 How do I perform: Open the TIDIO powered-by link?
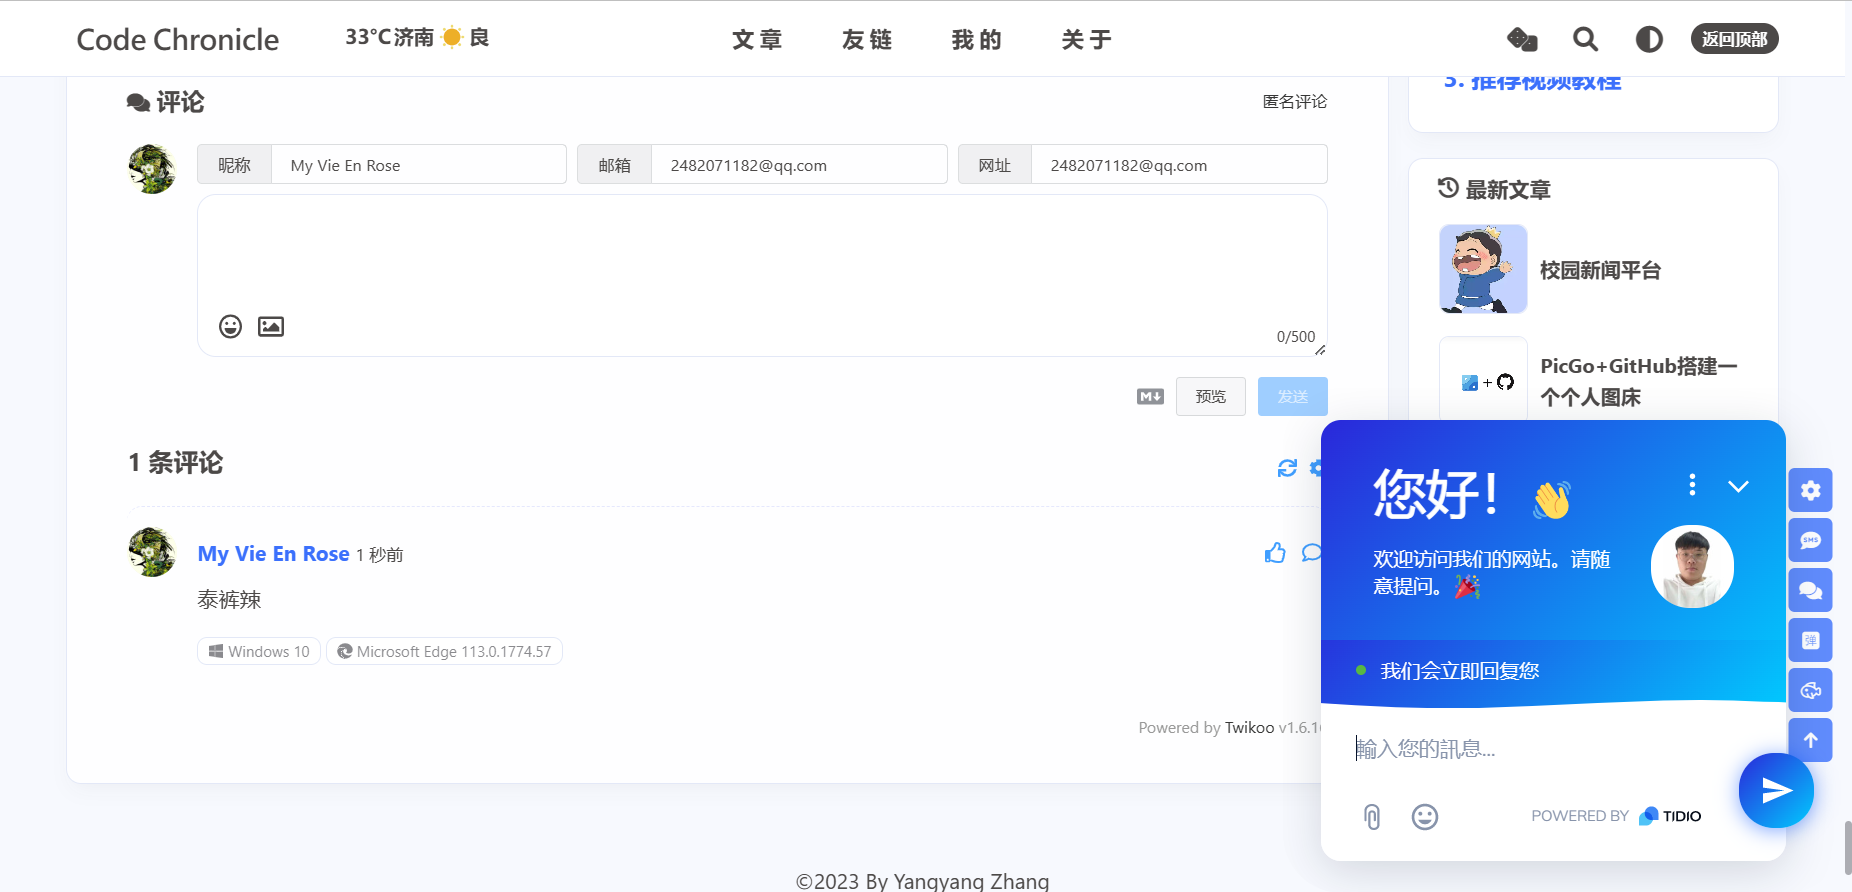(1670, 816)
